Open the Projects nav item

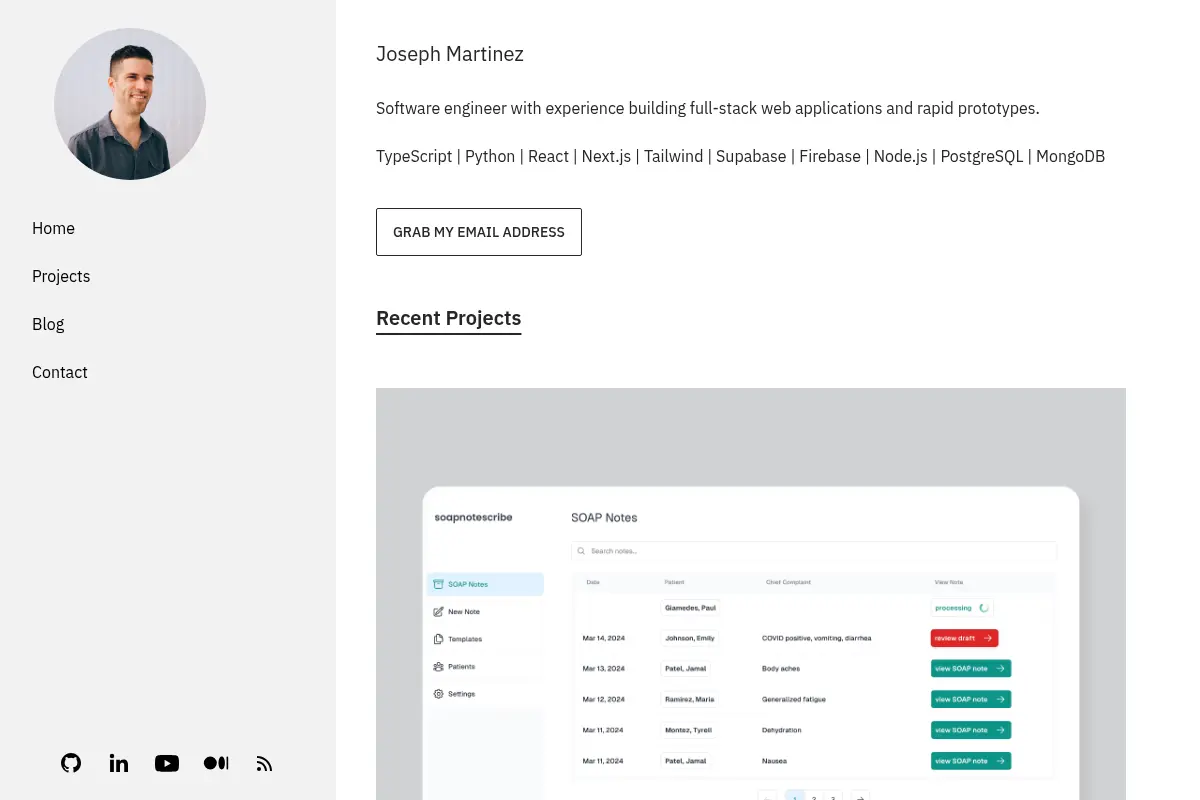click(61, 276)
